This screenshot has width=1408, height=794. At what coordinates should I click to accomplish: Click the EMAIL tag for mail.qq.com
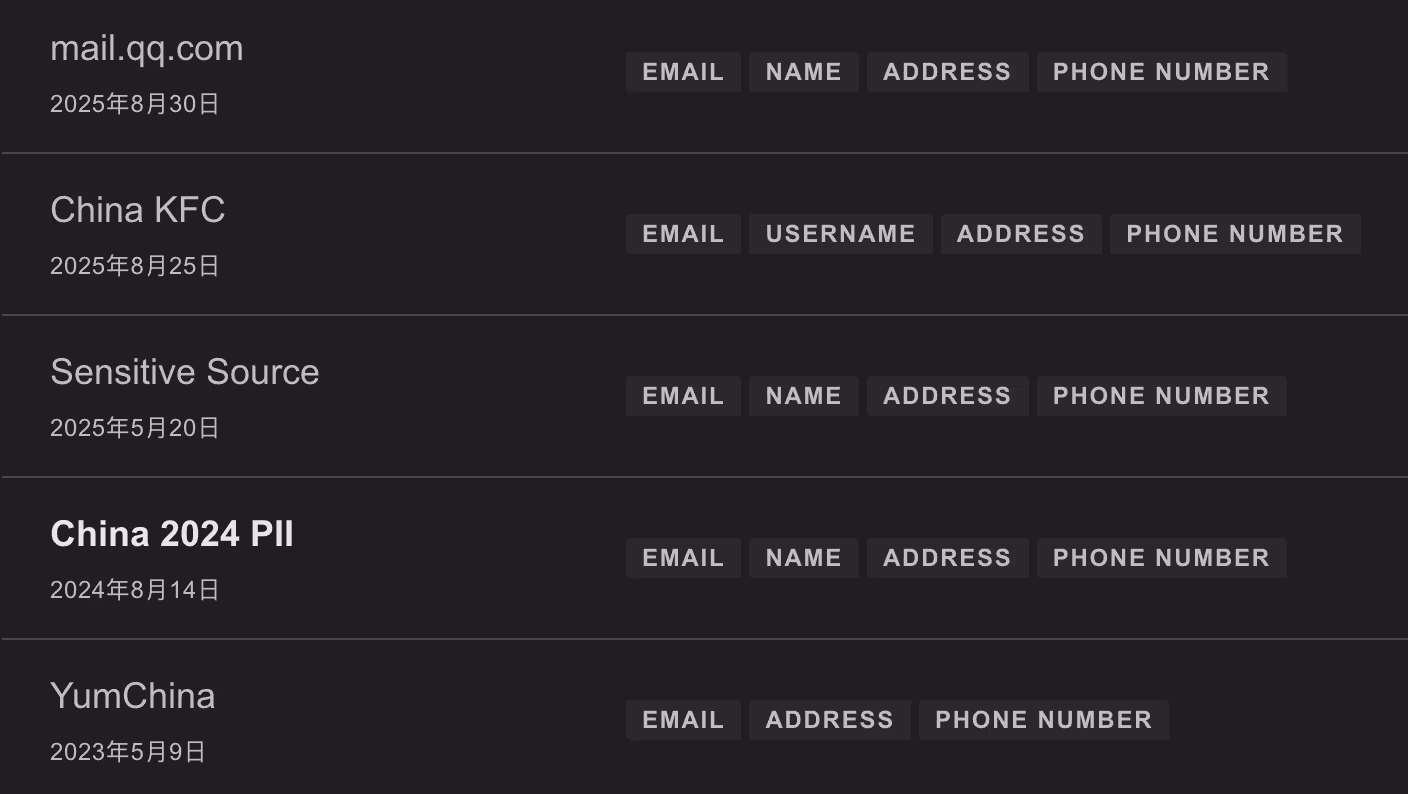tap(683, 72)
